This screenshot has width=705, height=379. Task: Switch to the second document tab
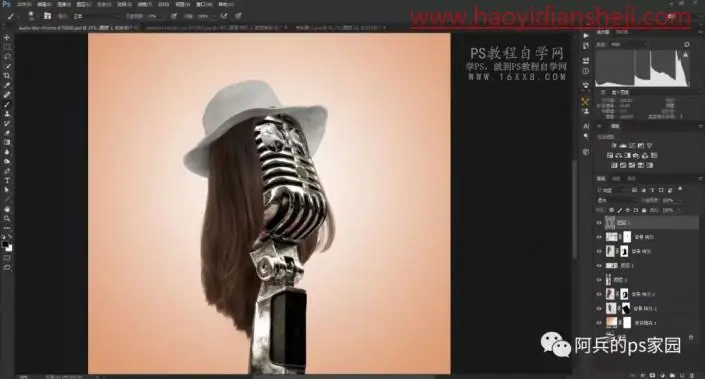(216, 27)
